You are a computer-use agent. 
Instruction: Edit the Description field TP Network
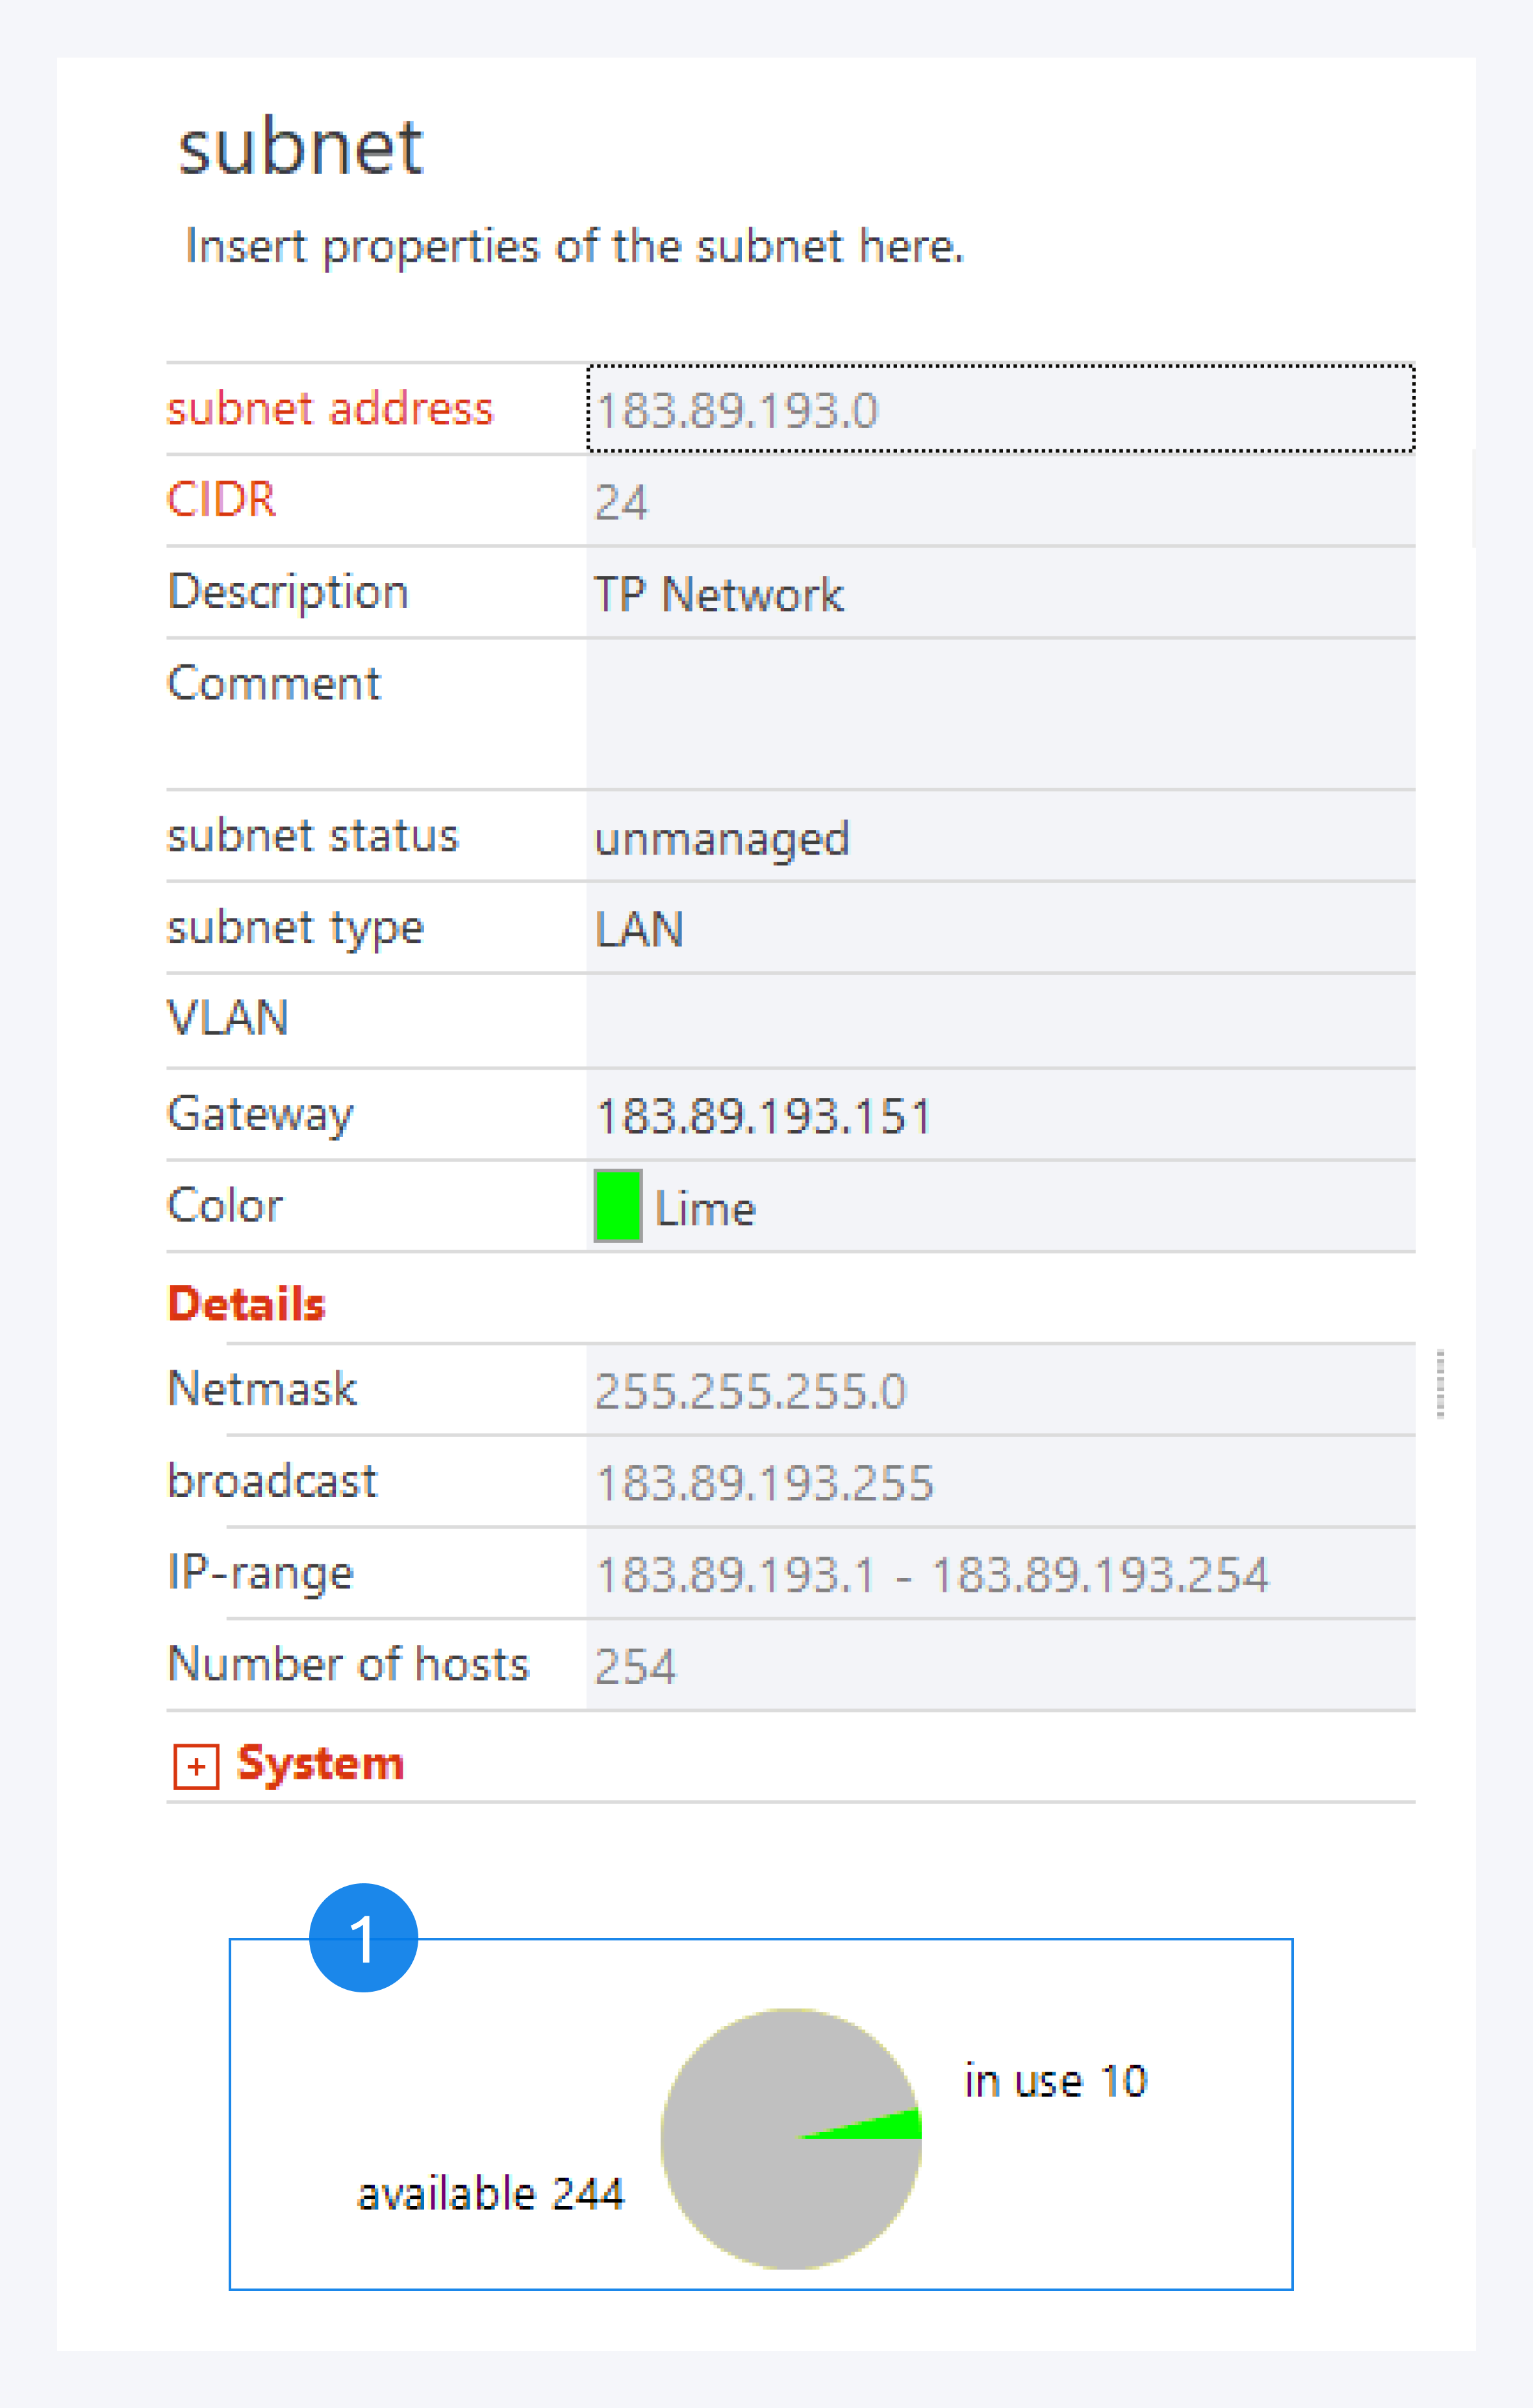click(x=1000, y=594)
